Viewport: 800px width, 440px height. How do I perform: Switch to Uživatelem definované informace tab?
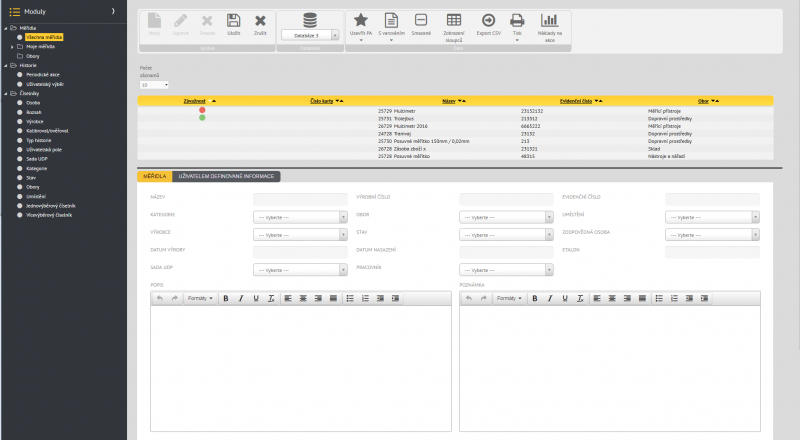point(226,176)
